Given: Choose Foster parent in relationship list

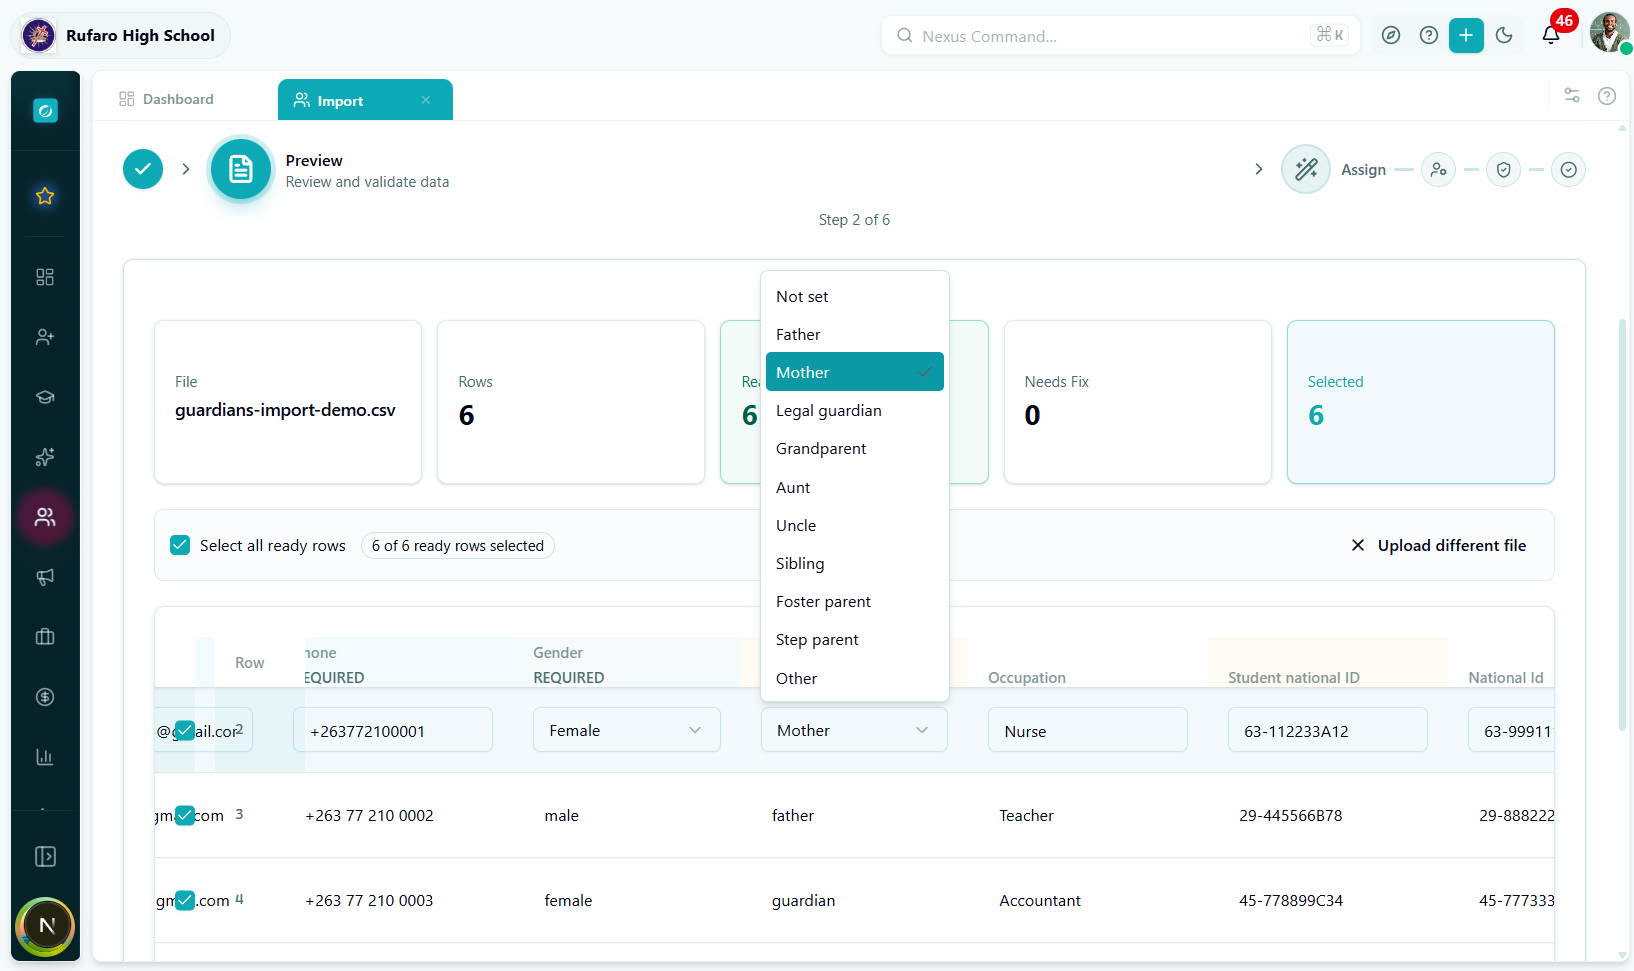Looking at the screenshot, I should point(855,601).
